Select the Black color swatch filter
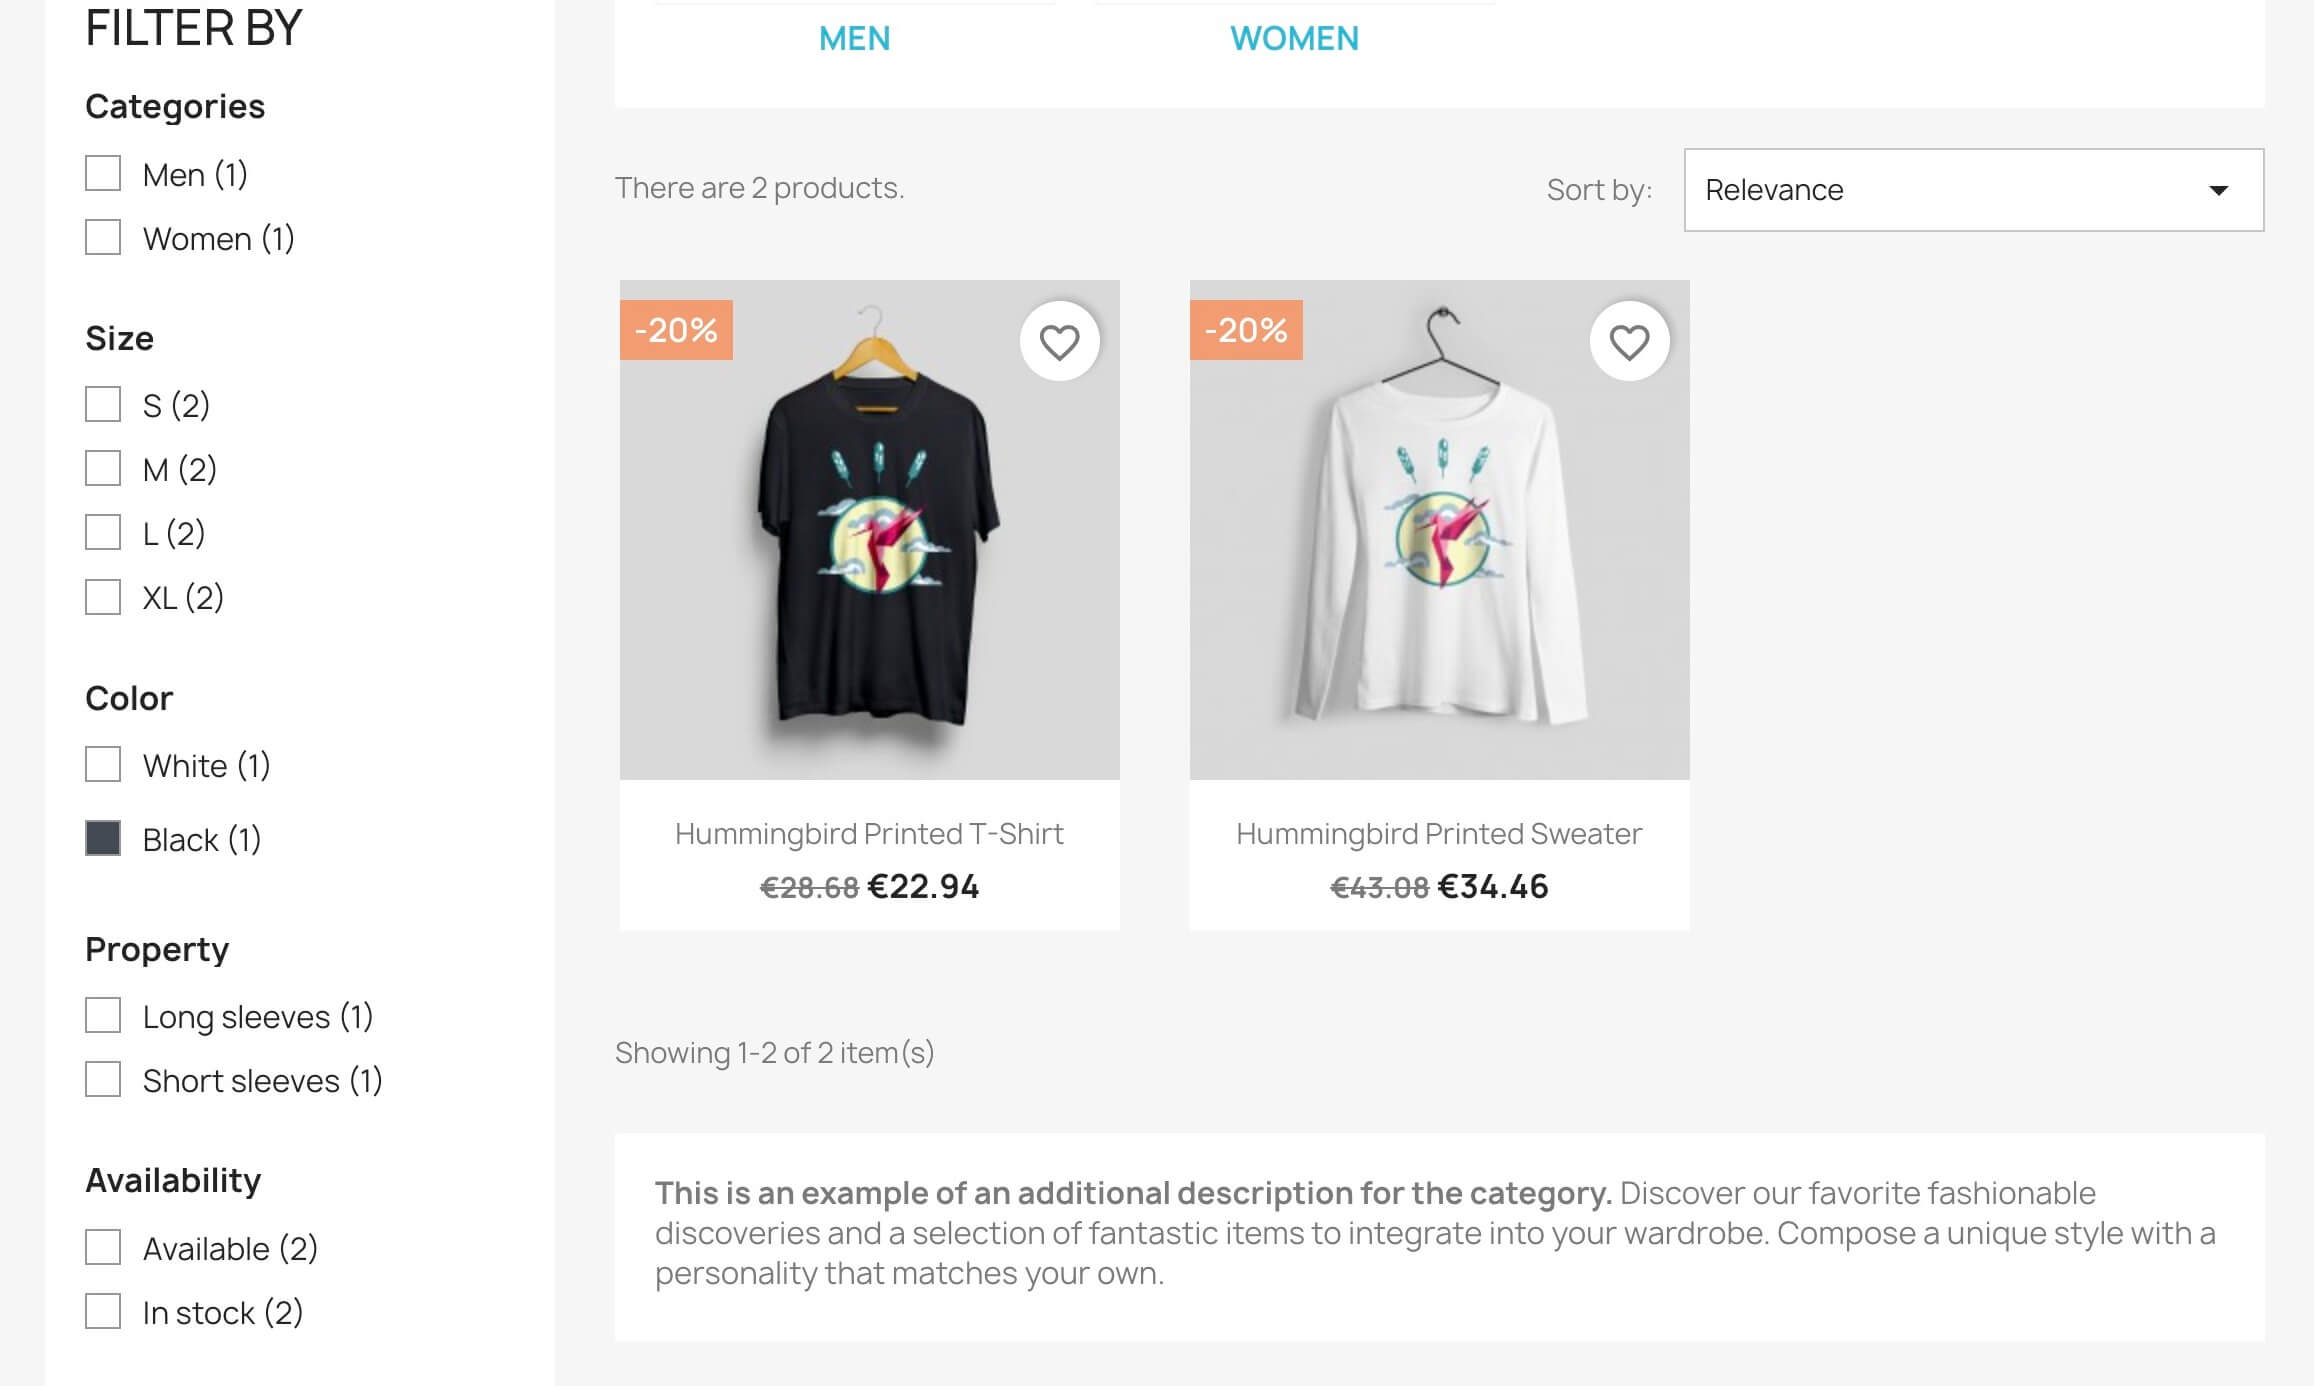The width and height of the screenshot is (2314, 1386). coord(103,838)
